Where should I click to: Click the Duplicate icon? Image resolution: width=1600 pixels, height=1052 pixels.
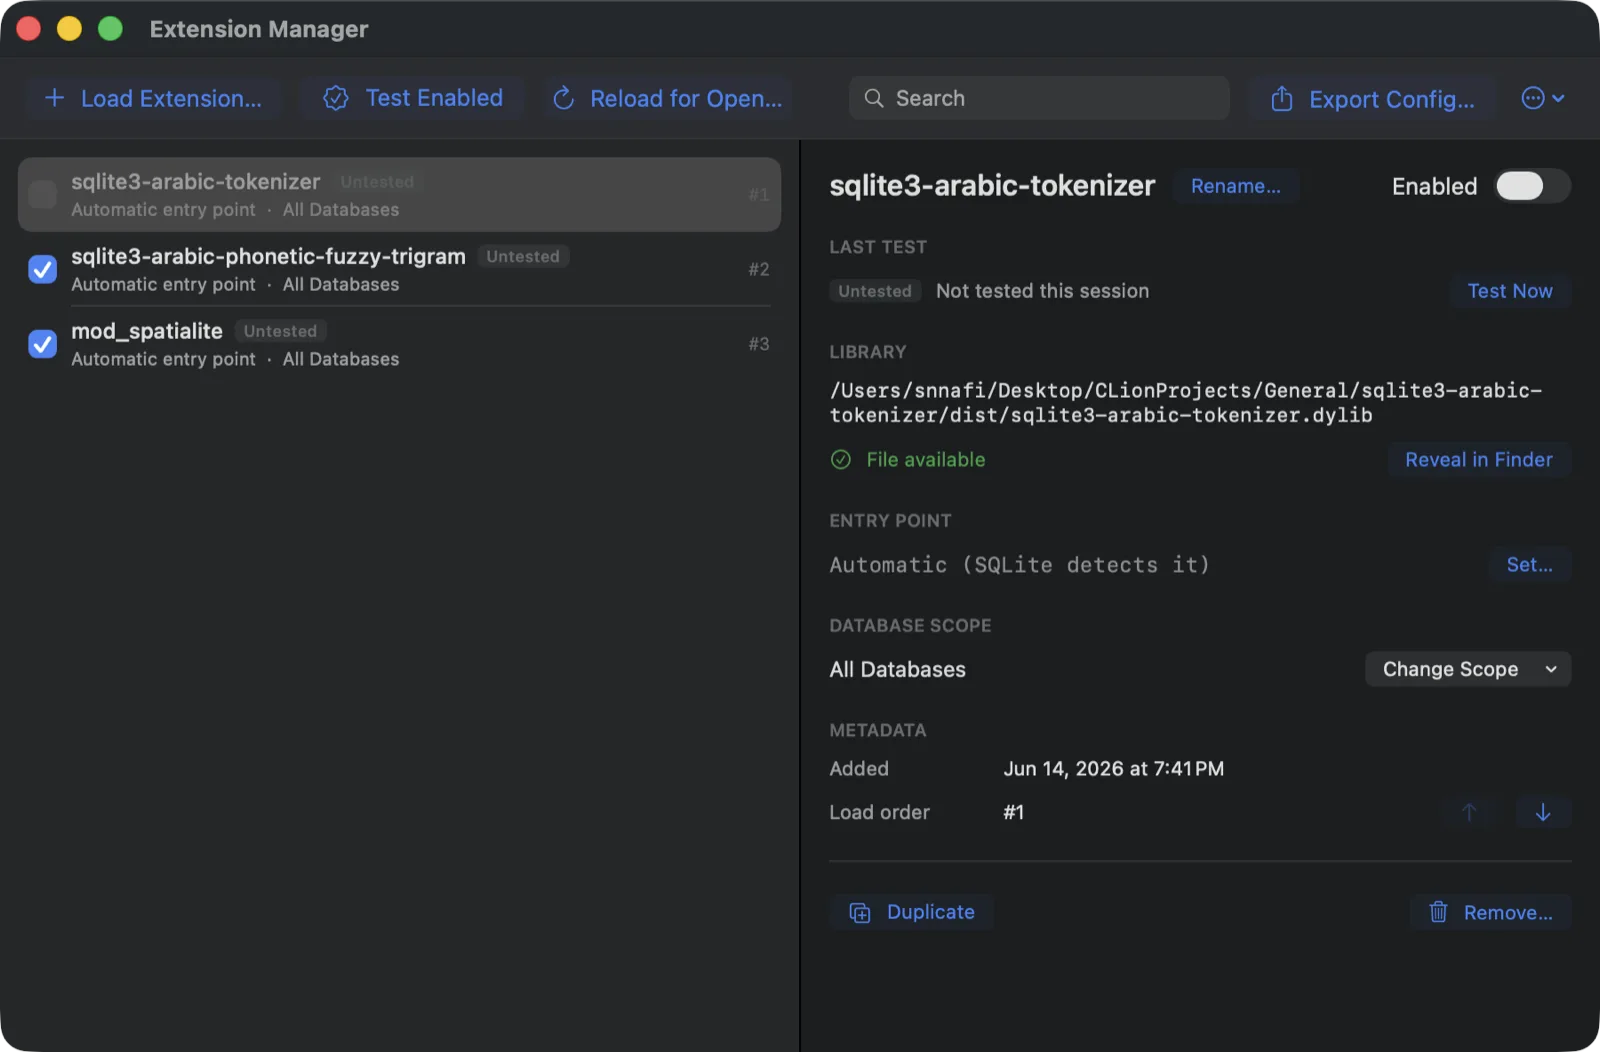coord(860,912)
